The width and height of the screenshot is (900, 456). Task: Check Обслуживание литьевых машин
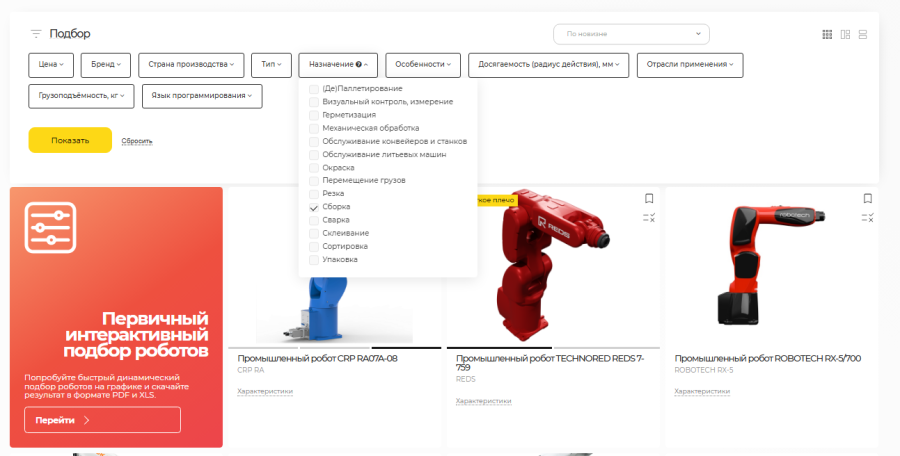click(x=314, y=155)
